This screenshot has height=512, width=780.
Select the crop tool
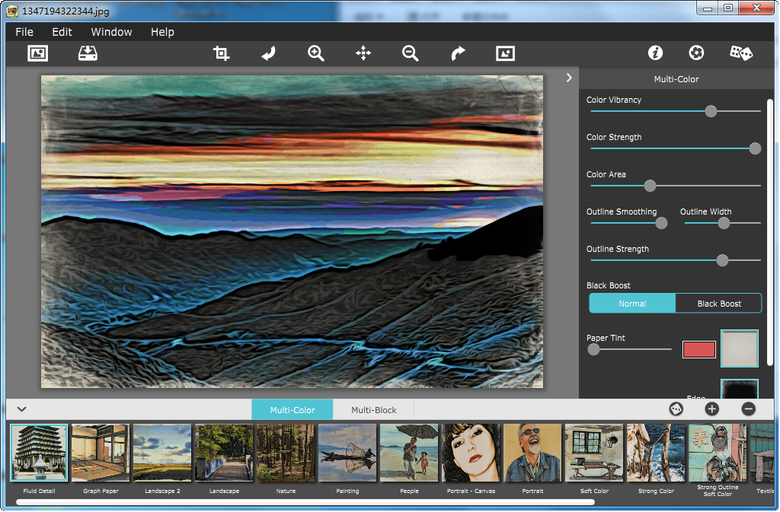pyautogui.click(x=221, y=54)
